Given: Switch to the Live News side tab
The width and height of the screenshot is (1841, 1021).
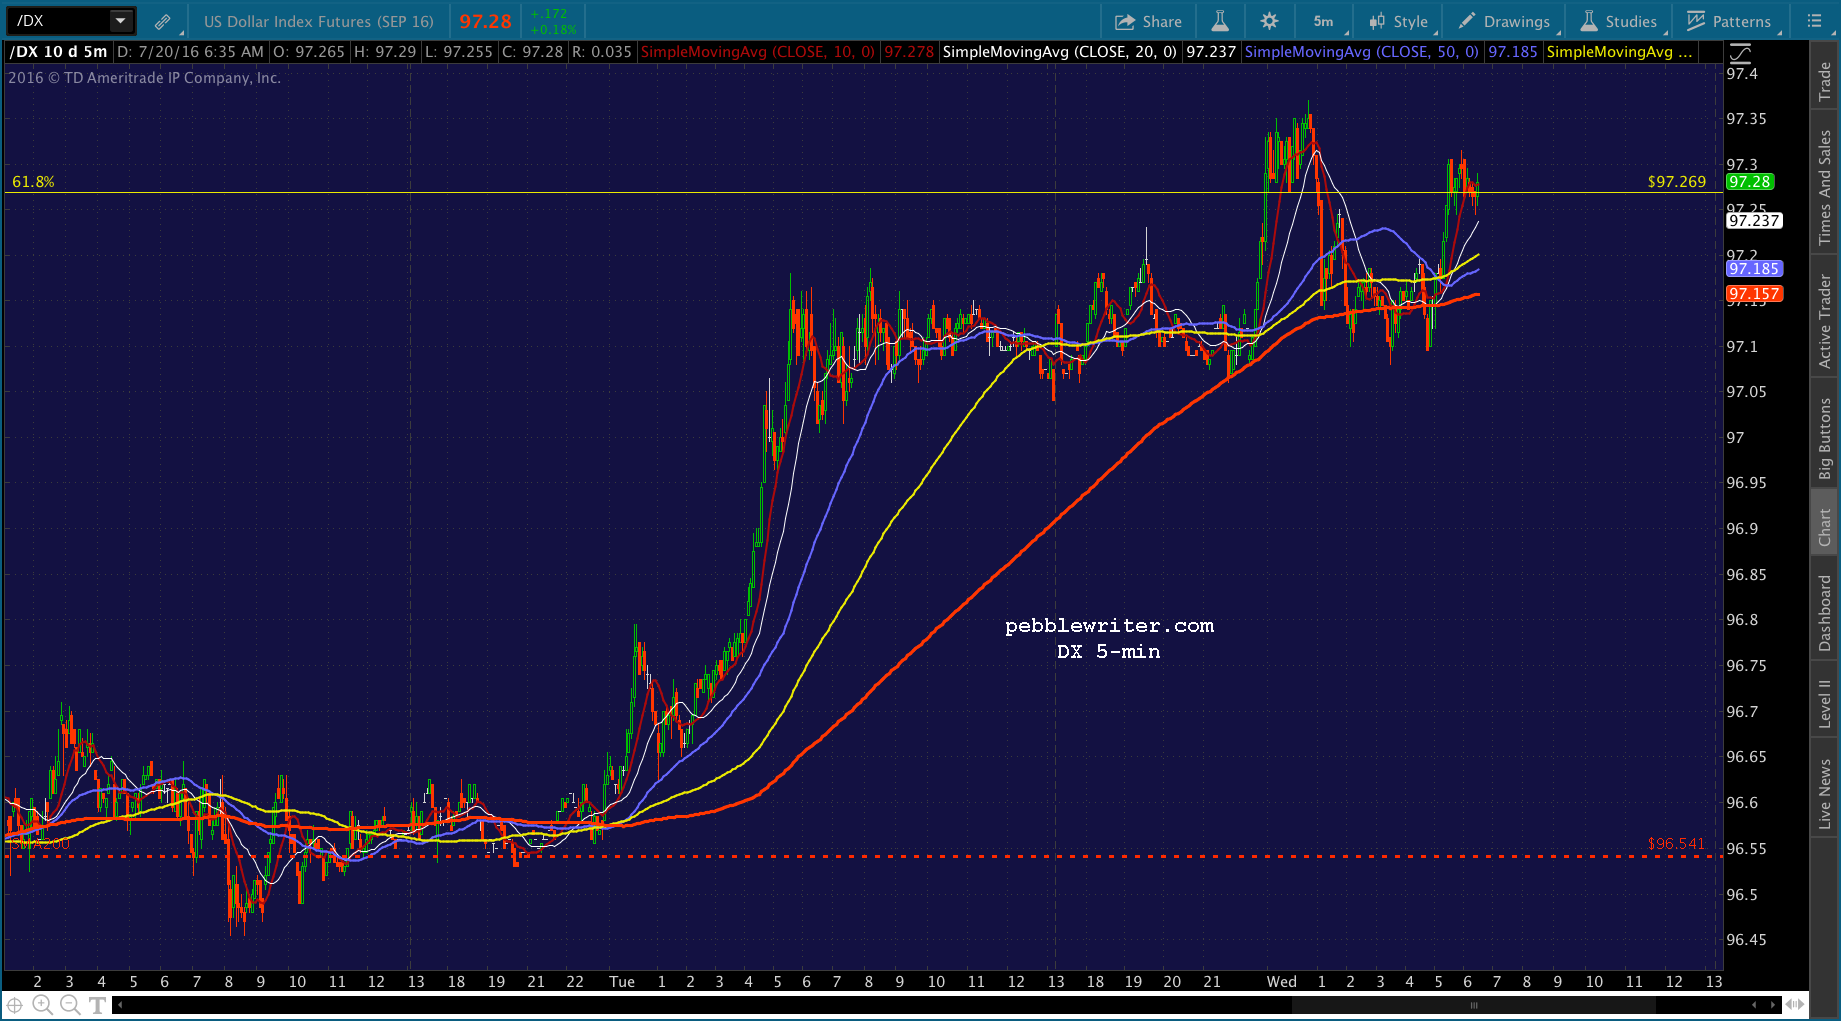Looking at the screenshot, I should (1825, 793).
